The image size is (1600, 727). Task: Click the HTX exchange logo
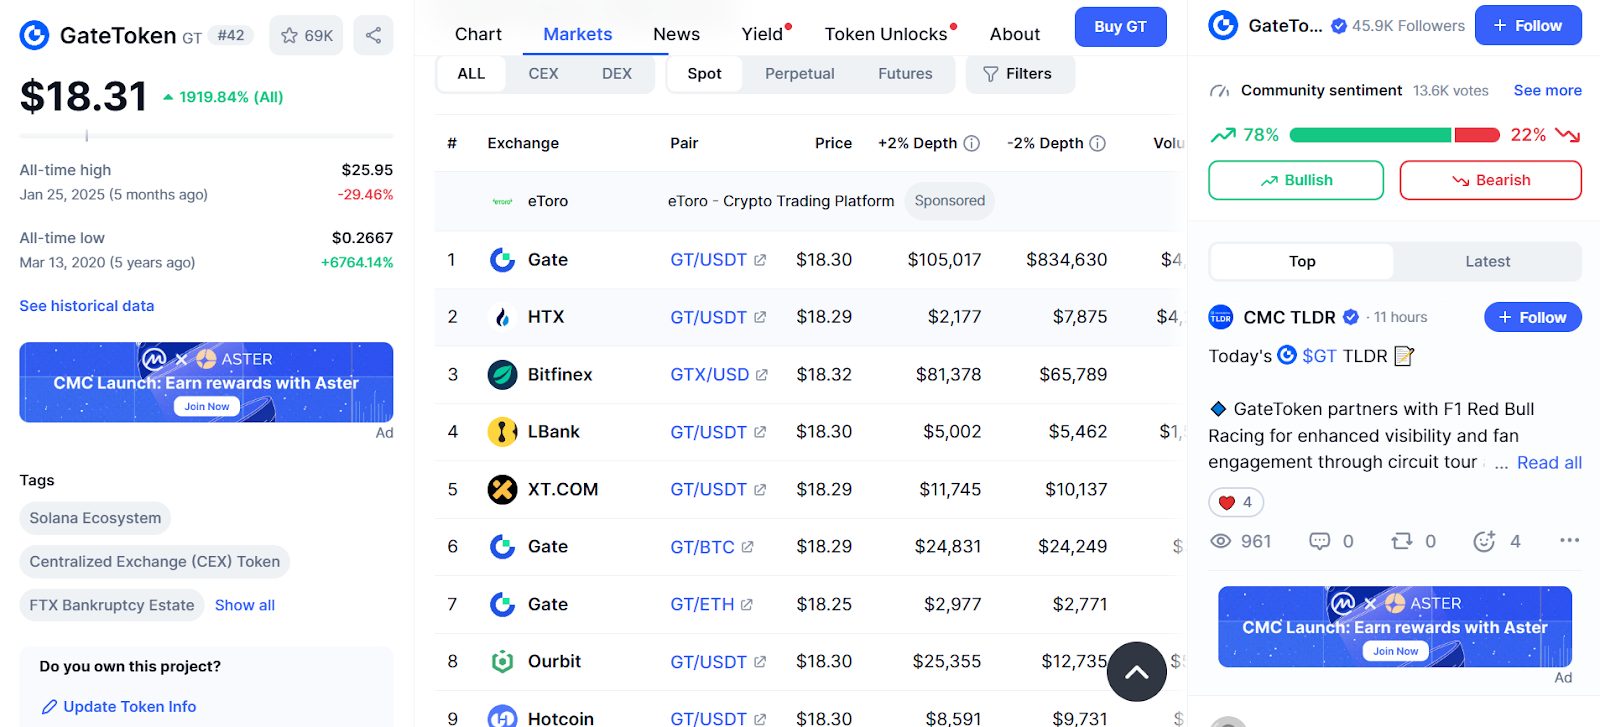click(502, 317)
